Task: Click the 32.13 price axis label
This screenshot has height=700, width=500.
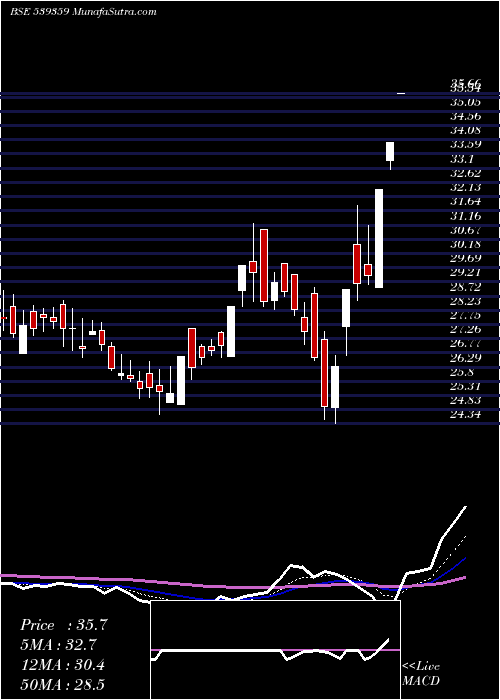Action: [x=465, y=188]
